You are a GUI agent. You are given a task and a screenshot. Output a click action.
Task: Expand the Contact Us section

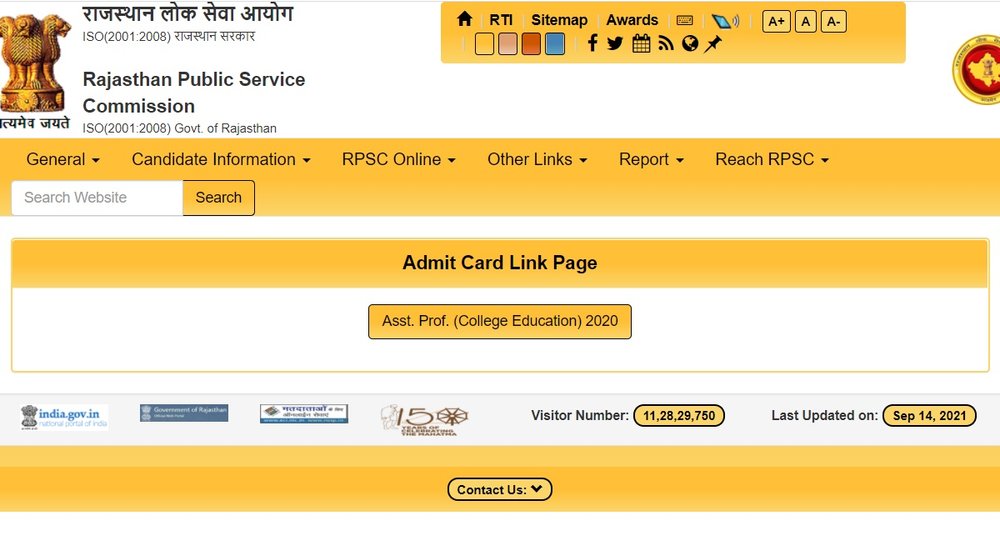(499, 489)
